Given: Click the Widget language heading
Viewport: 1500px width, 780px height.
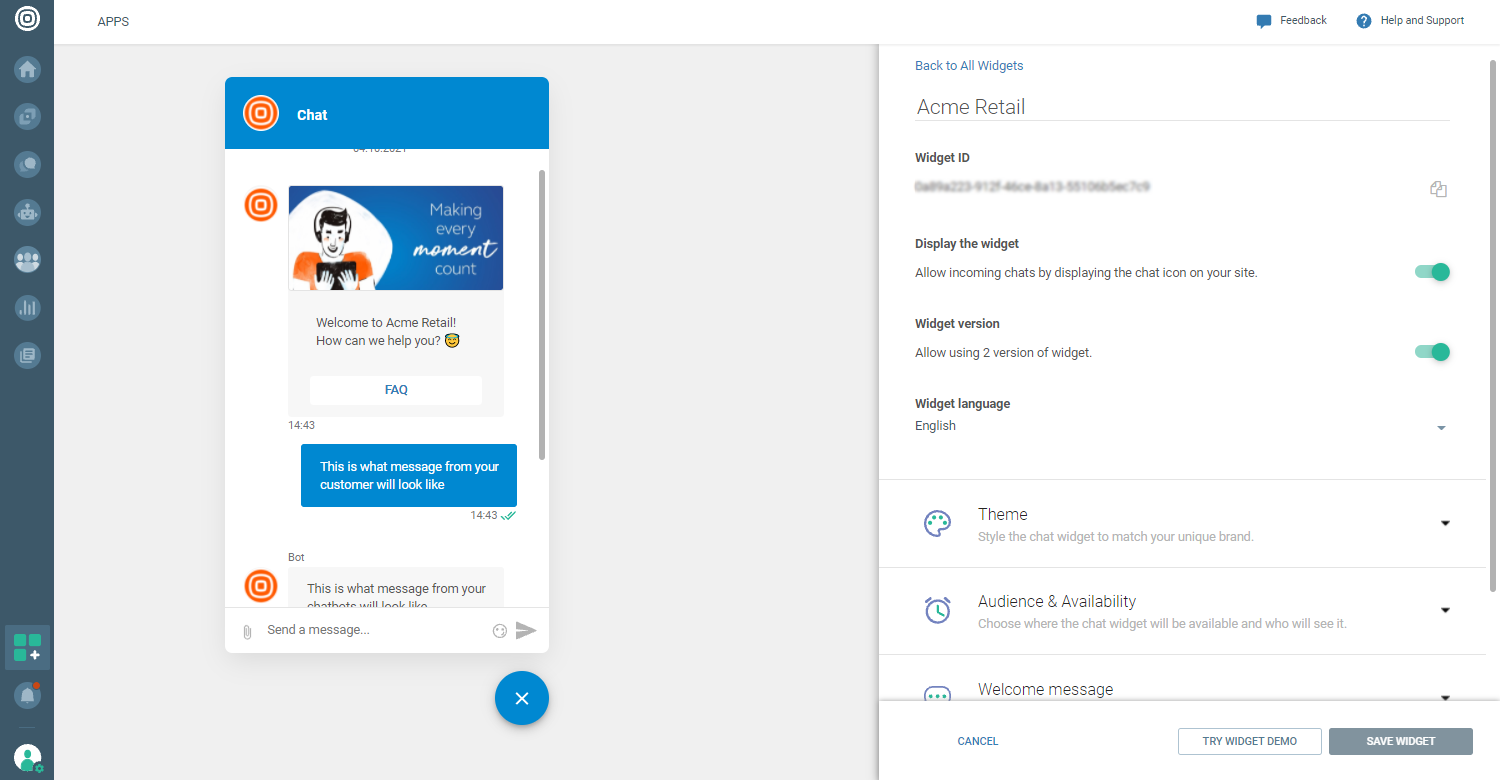Looking at the screenshot, I should [x=963, y=404].
